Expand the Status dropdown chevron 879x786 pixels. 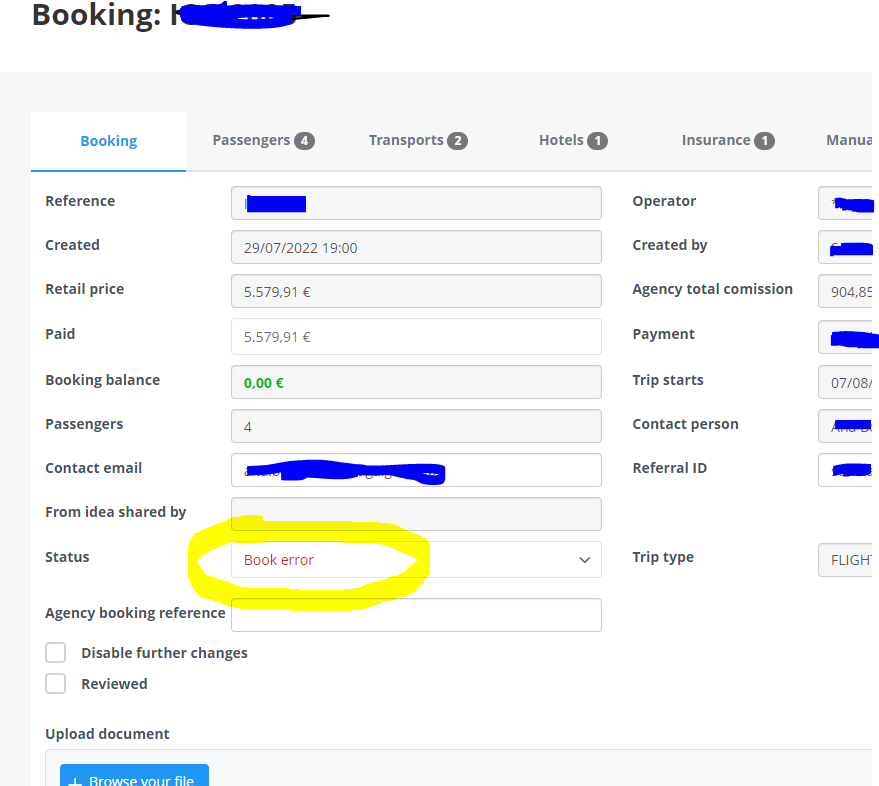click(585, 560)
